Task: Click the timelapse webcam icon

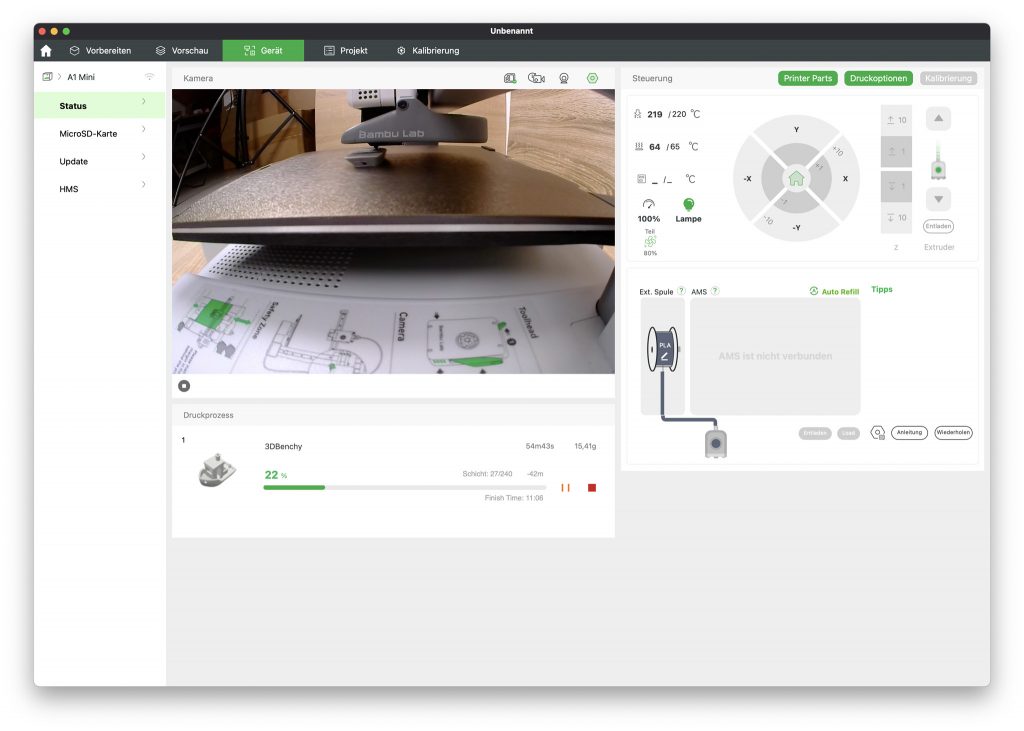Action: click(x=564, y=78)
